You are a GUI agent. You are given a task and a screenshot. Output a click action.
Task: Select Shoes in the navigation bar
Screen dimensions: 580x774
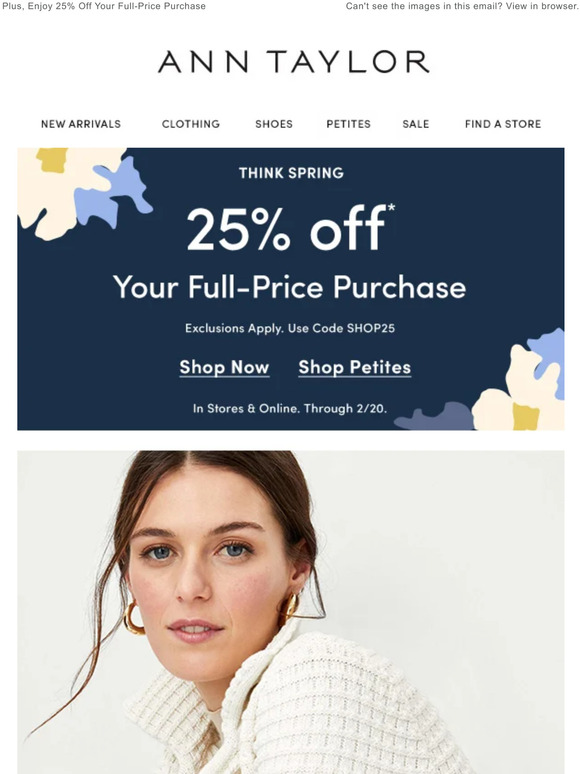coord(274,124)
